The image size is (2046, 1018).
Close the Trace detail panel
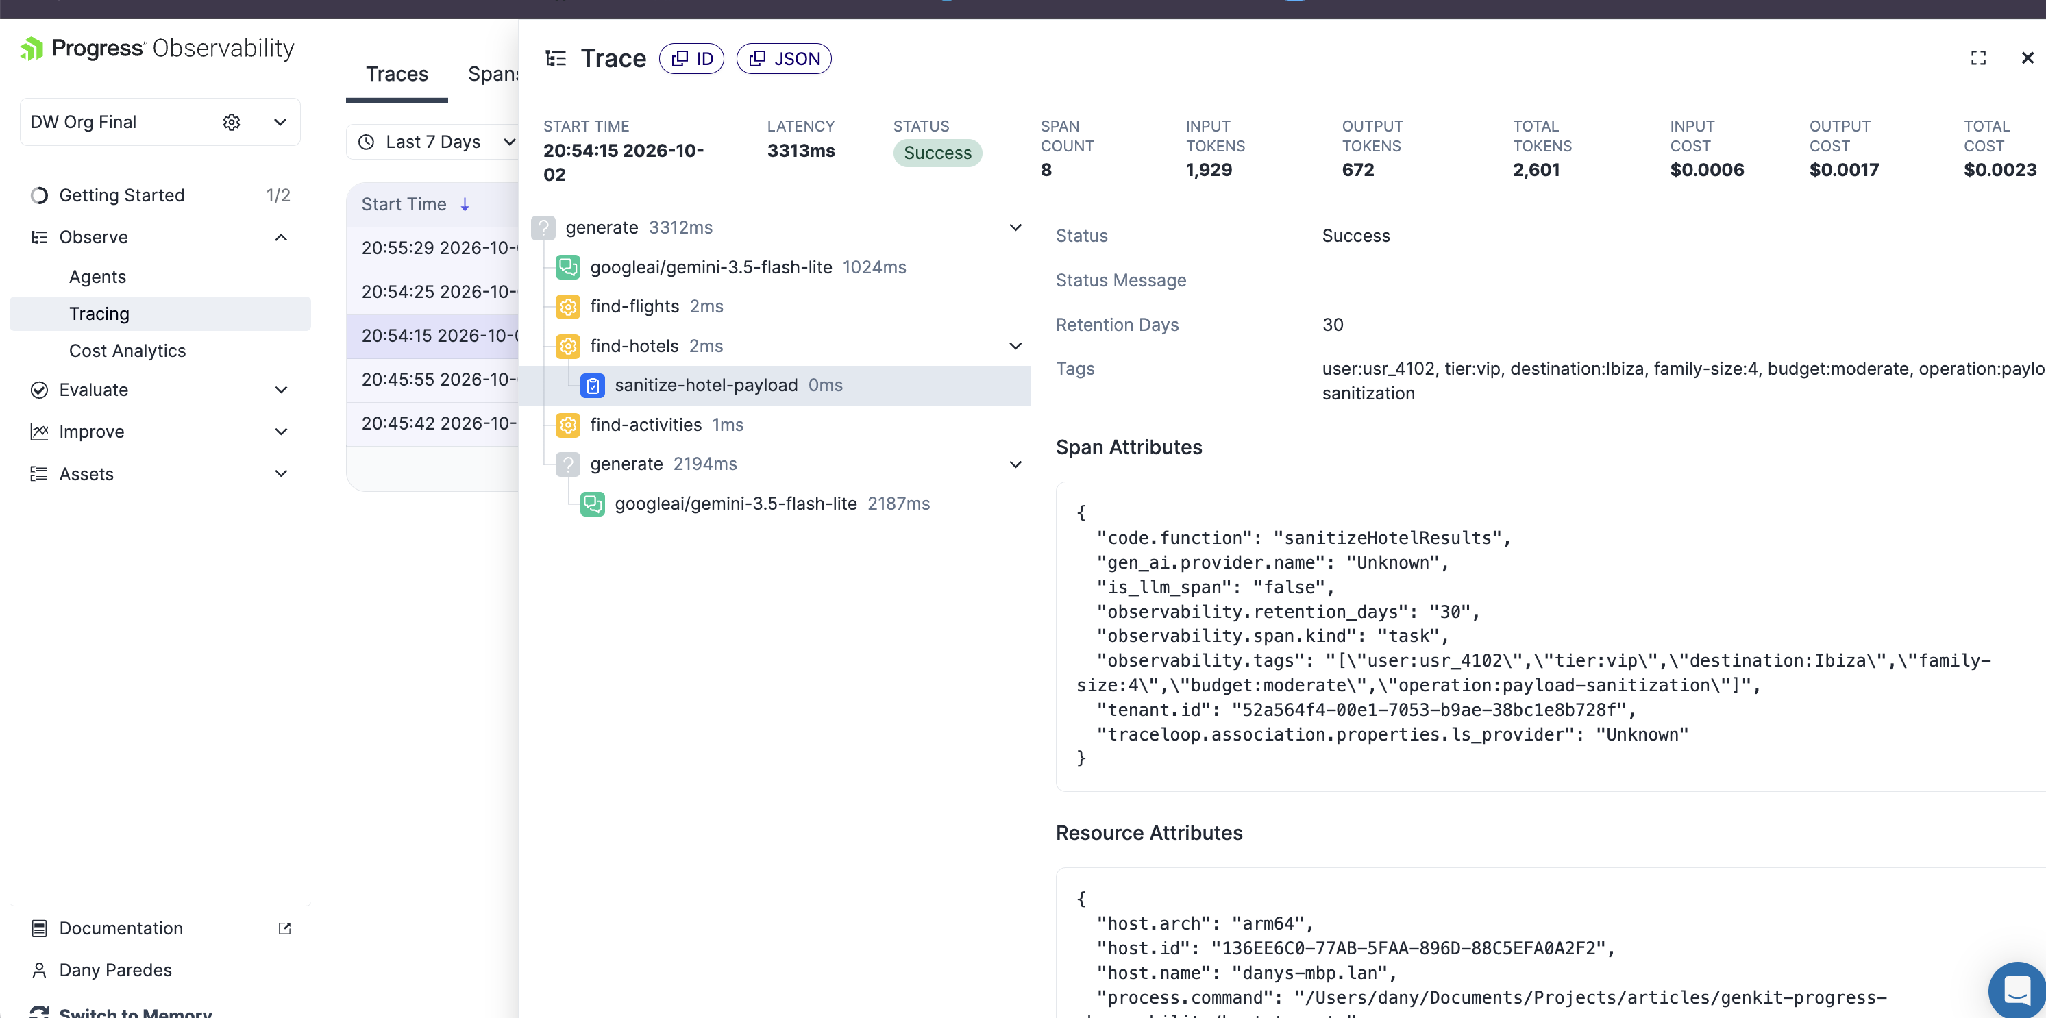[x=2028, y=58]
